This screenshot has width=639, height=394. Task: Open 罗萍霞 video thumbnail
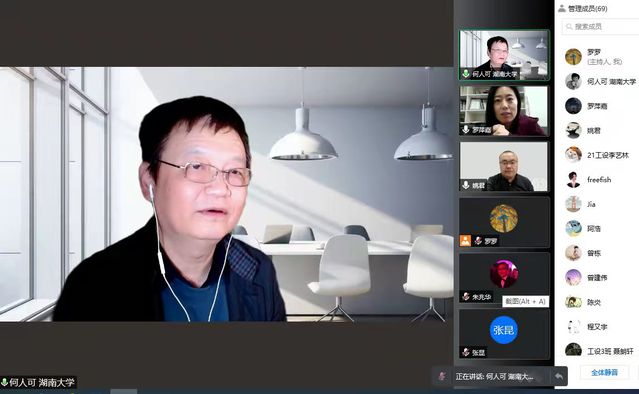click(504, 110)
